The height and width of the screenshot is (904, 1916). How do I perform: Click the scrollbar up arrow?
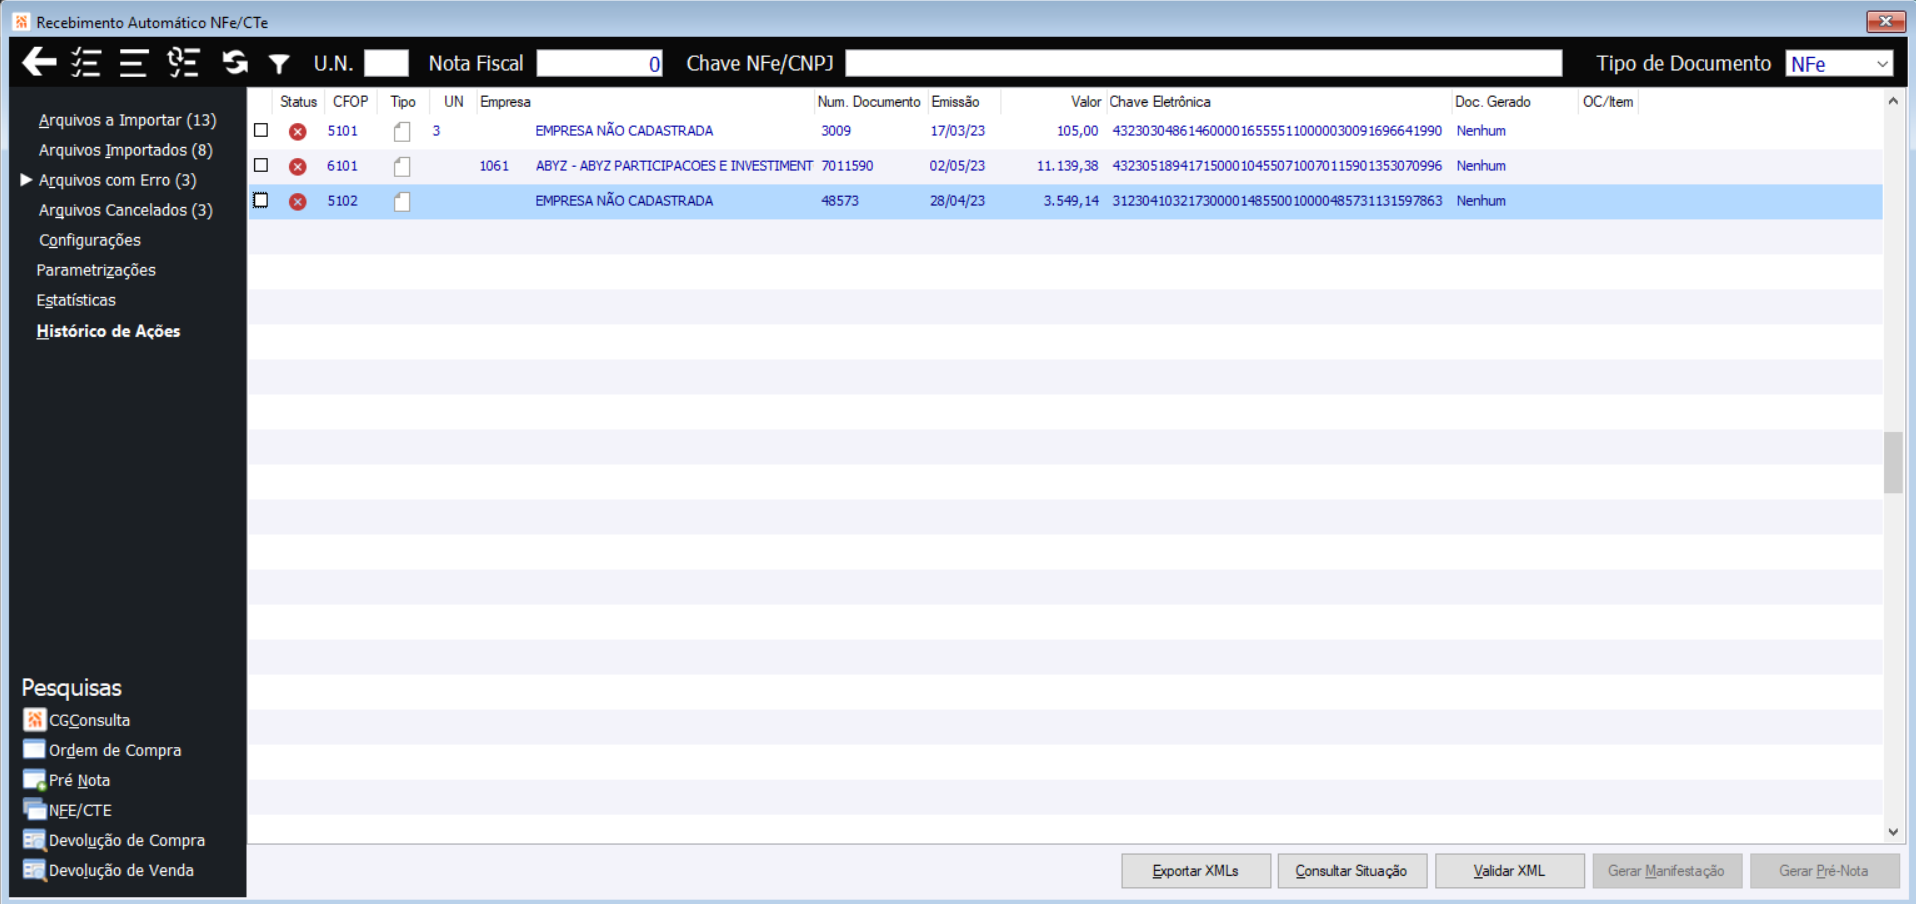pos(1893,101)
